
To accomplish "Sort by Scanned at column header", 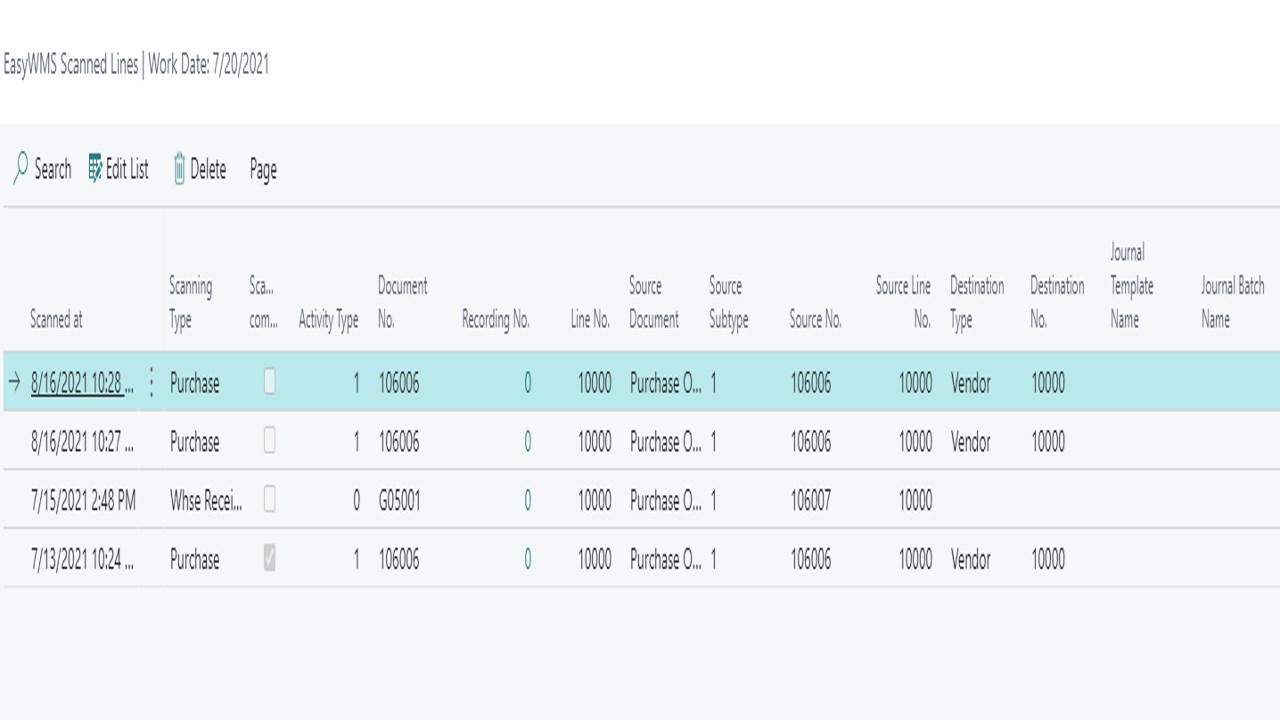I will click(56, 320).
